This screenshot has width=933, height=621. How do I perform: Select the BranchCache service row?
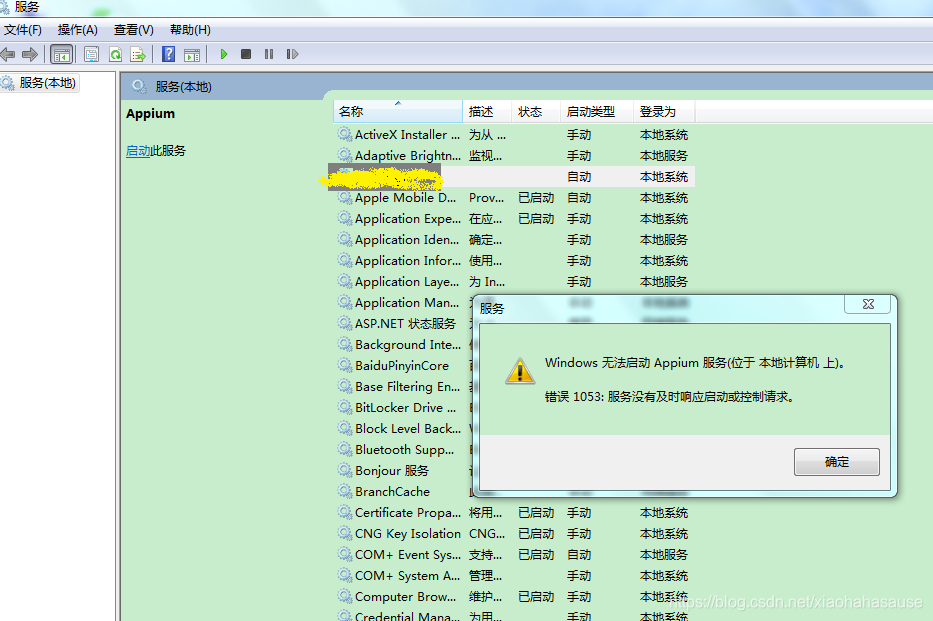[403, 492]
